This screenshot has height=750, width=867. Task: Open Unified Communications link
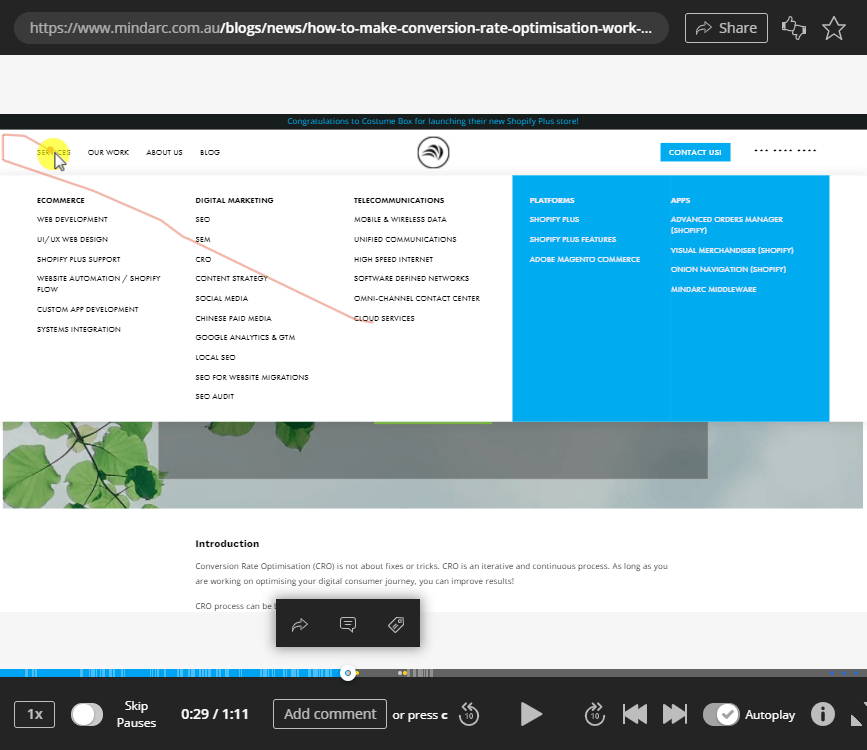tap(405, 239)
